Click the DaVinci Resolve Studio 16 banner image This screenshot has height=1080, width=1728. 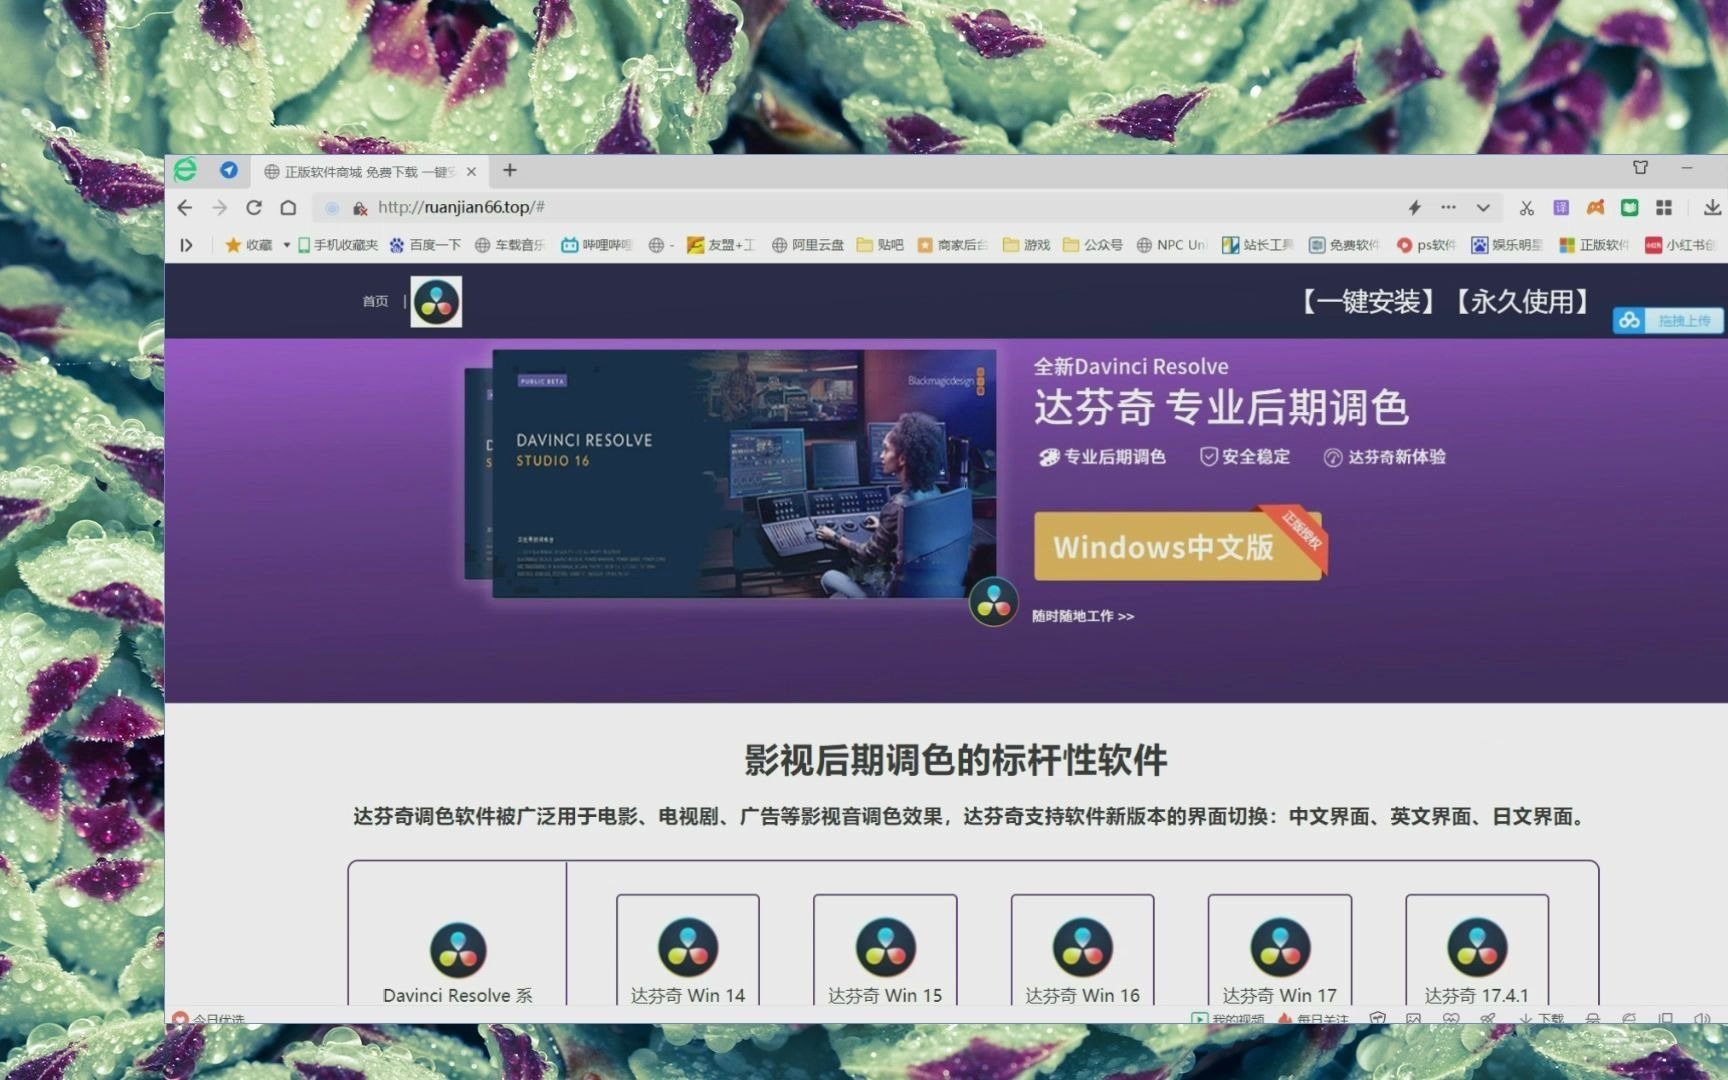tap(744, 473)
